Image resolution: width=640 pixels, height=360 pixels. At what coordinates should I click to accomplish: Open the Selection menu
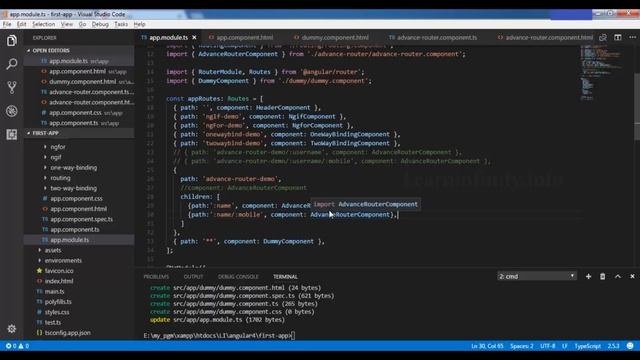point(43,24)
